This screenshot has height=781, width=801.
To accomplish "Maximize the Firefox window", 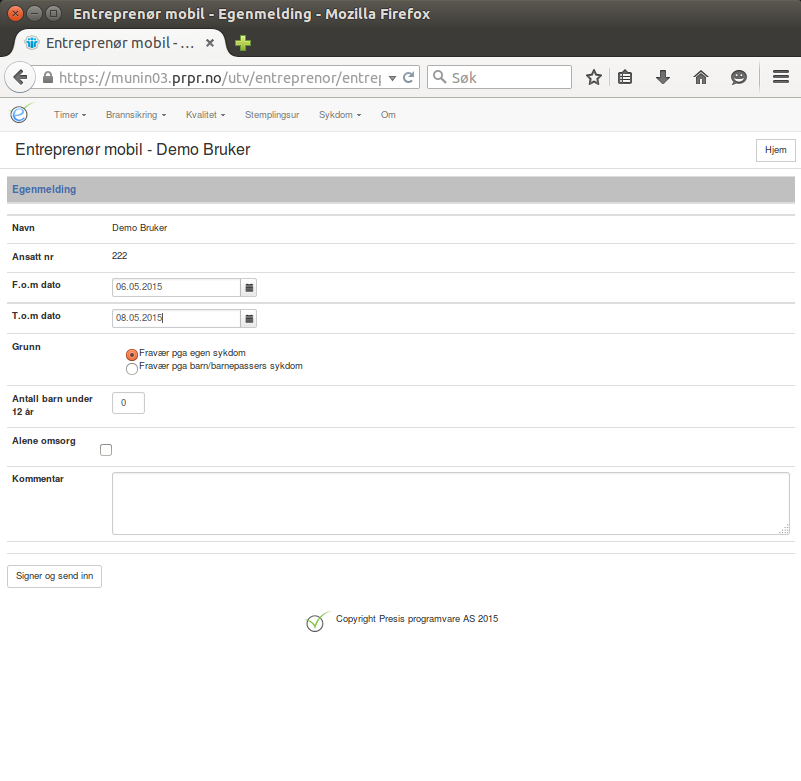I will click(x=53, y=14).
